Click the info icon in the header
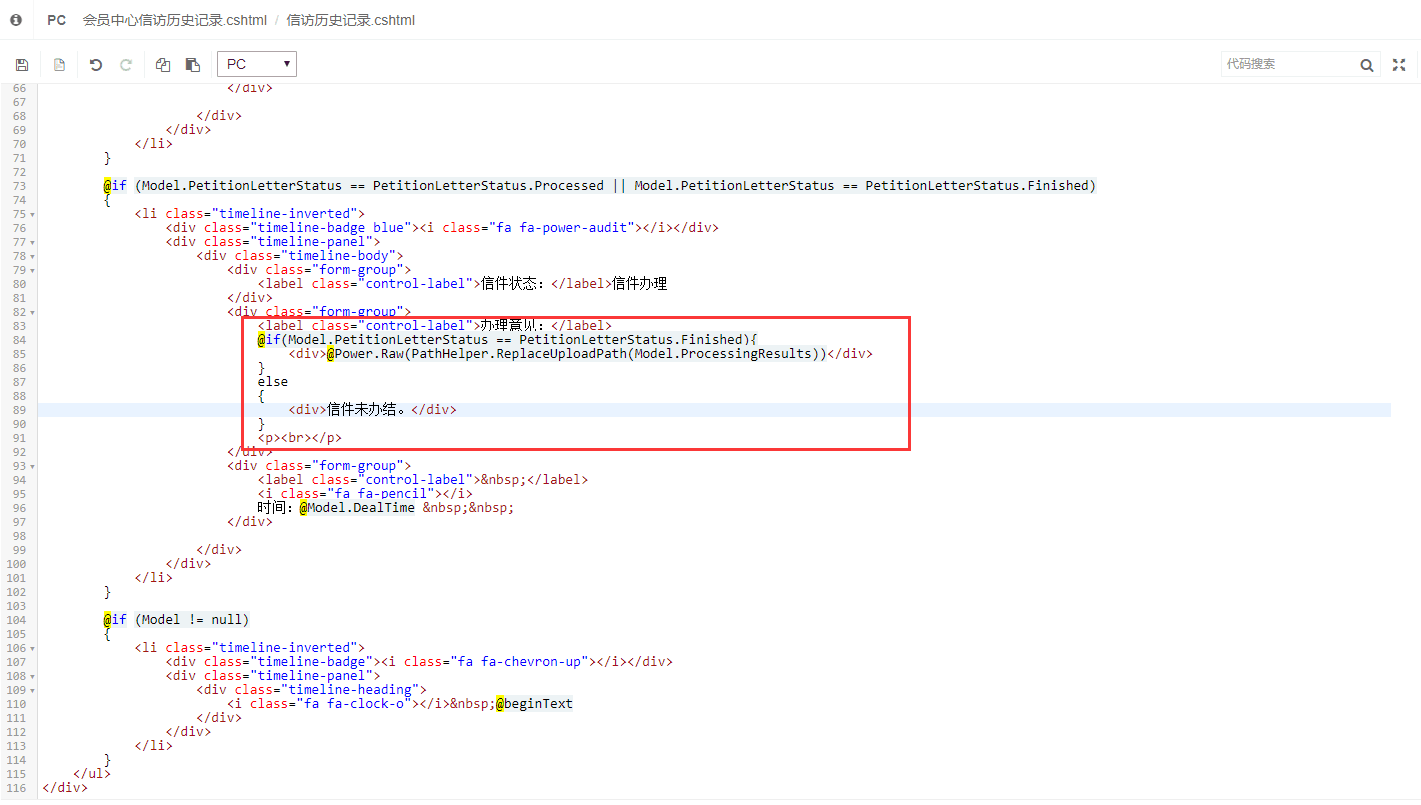The height and width of the screenshot is (805, 1421). (x=16, y=20)
